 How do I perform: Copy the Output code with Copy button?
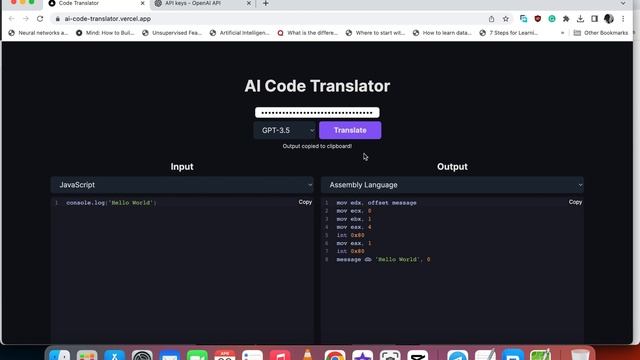pos(575,202)
